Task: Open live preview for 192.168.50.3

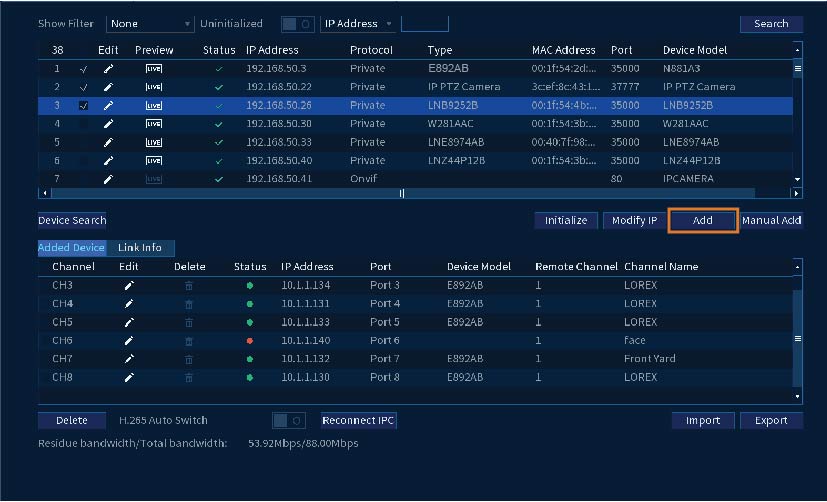Action: click(x=153, y=69)
